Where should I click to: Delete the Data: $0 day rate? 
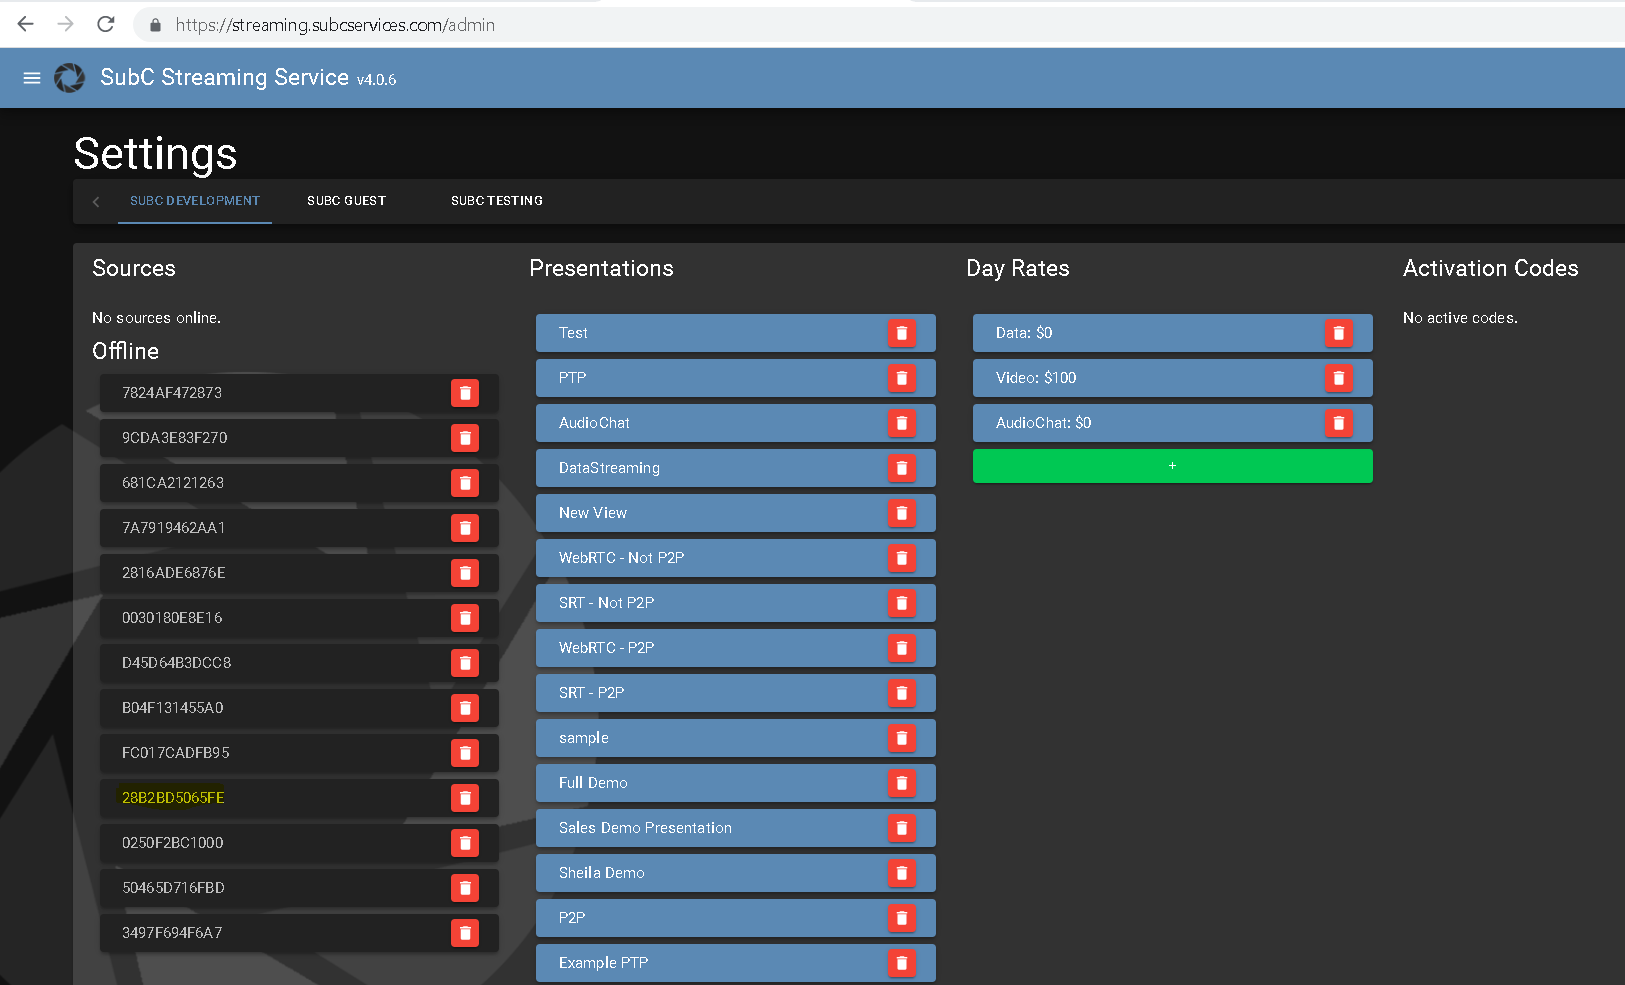(1338, 333)
